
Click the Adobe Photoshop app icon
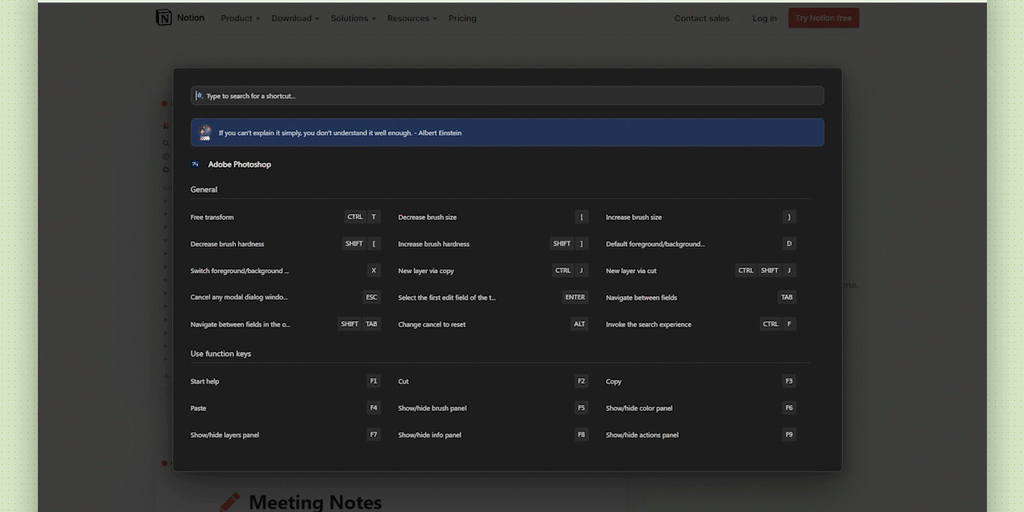pyautogui.click(x=196, y=164)
